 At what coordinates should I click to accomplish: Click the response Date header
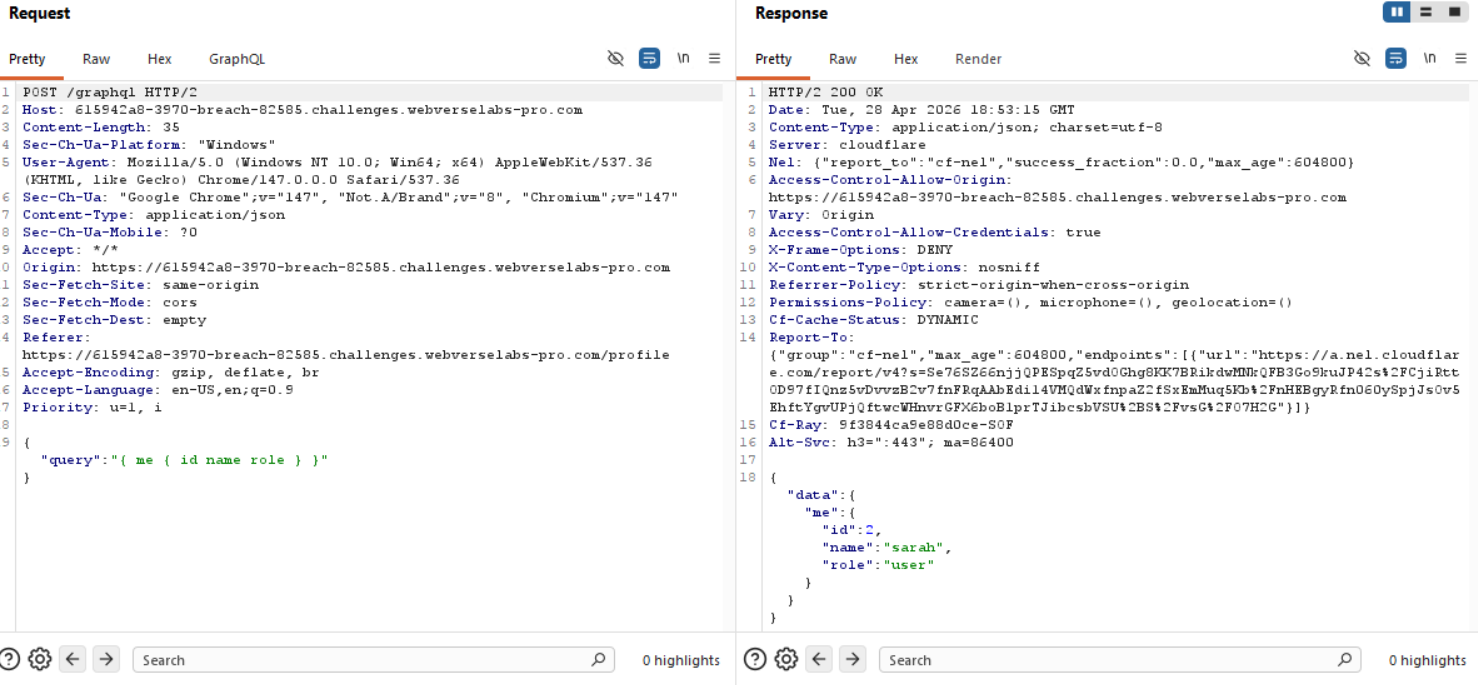(922, 110)
